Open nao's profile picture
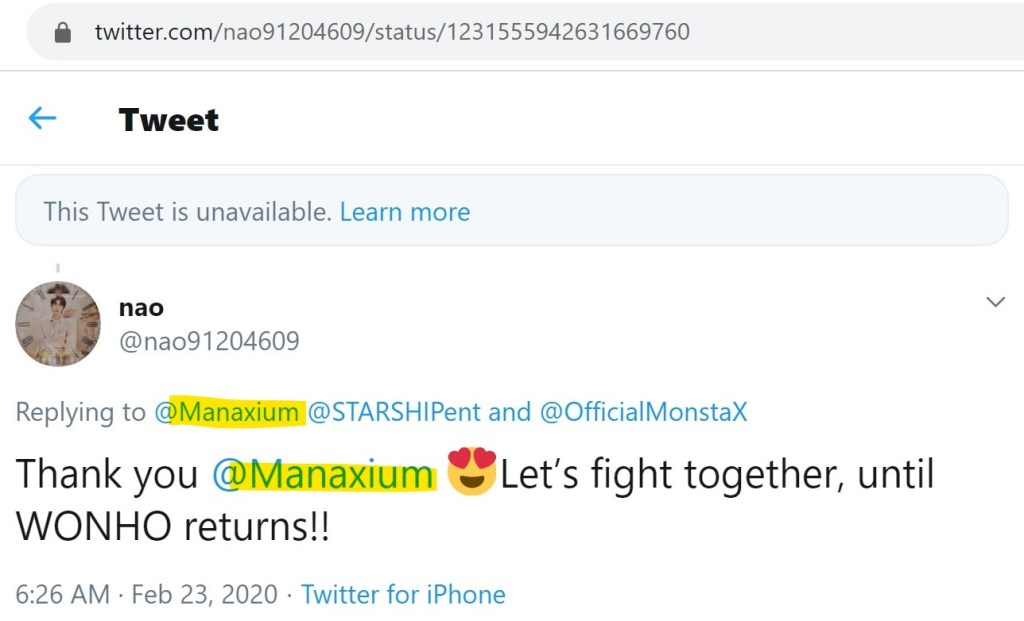The width and height of the screenshot is (1024, 621). pos(58,323)
